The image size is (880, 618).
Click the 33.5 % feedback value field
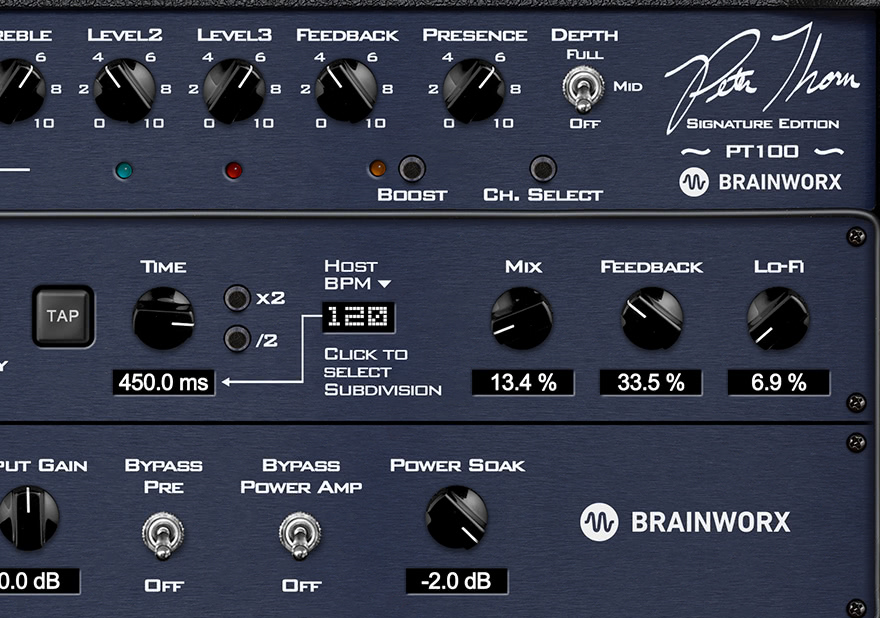point(651,382)
